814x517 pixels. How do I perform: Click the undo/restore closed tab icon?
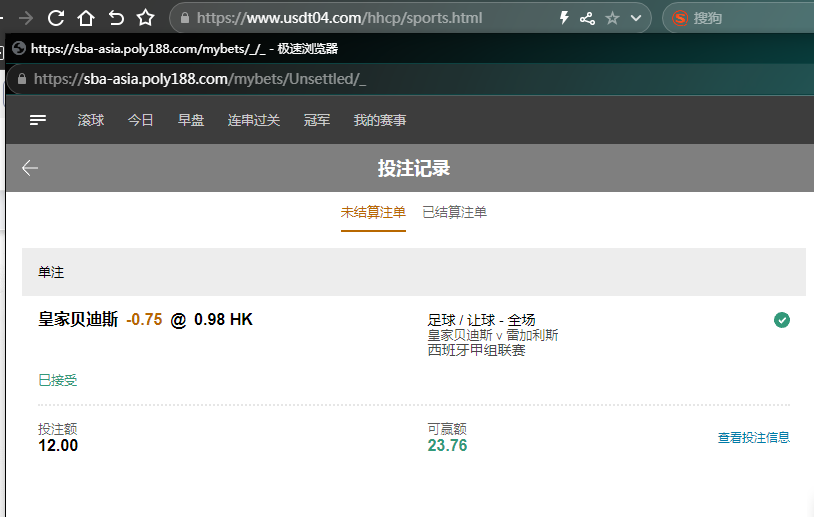tap(116, 18)
